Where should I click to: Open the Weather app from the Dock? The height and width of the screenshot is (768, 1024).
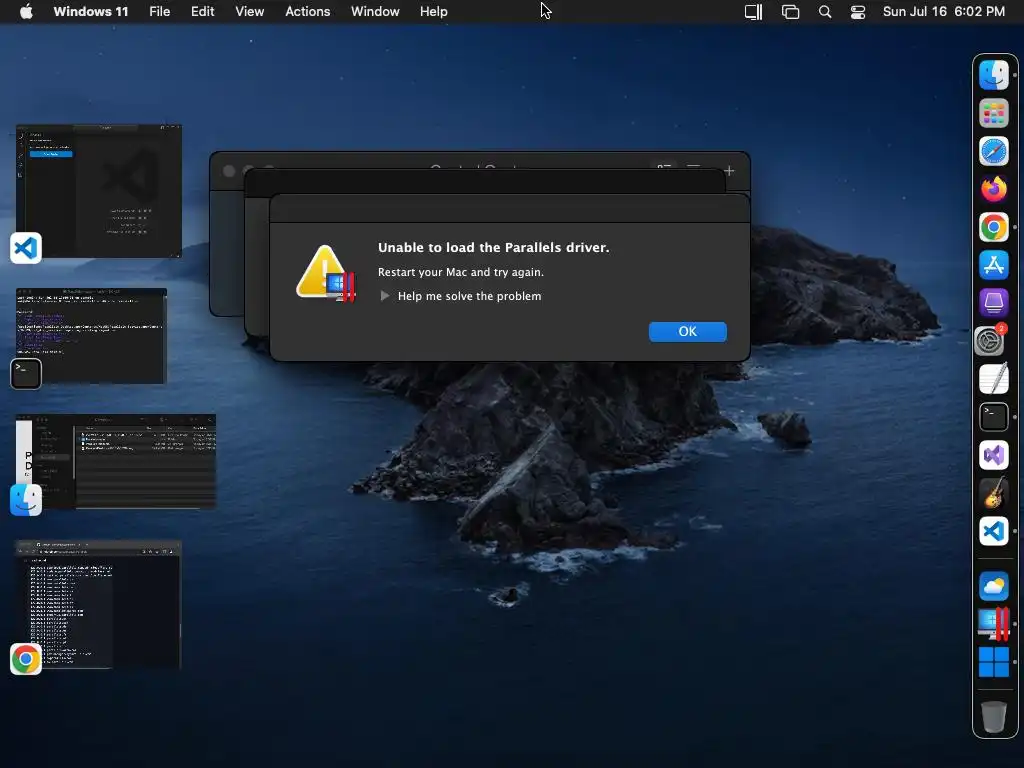tap(994, 586)
